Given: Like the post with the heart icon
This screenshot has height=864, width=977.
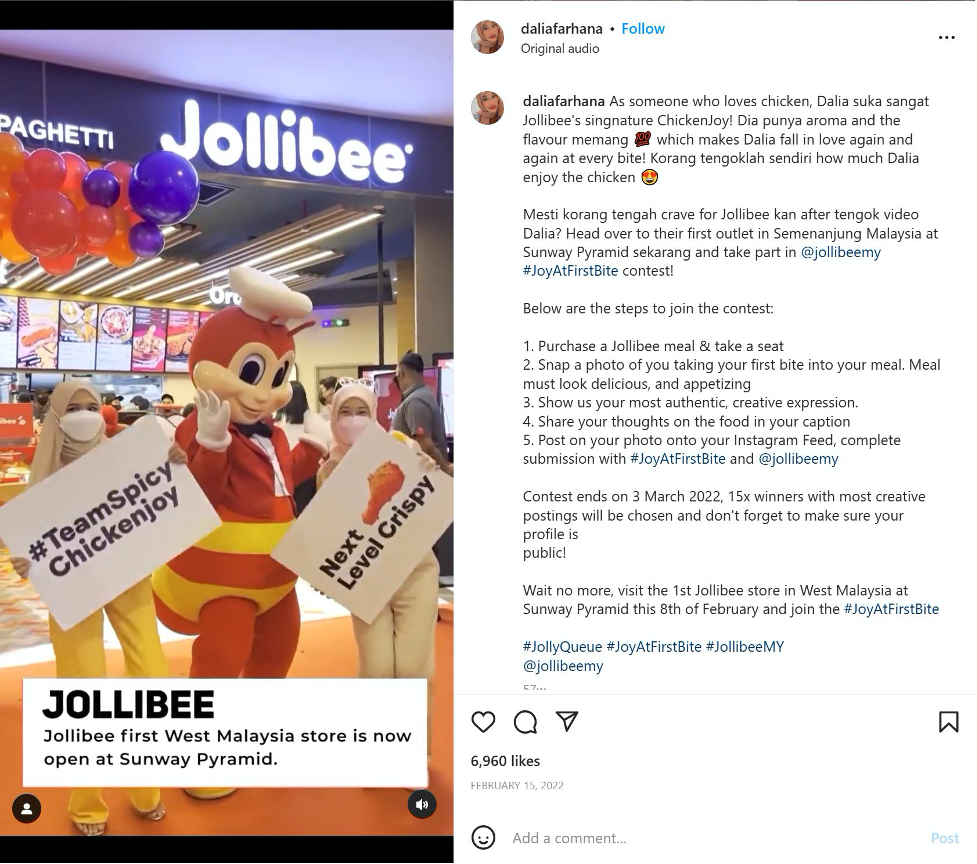Looking at the screenshot, I should click(483, 722).
